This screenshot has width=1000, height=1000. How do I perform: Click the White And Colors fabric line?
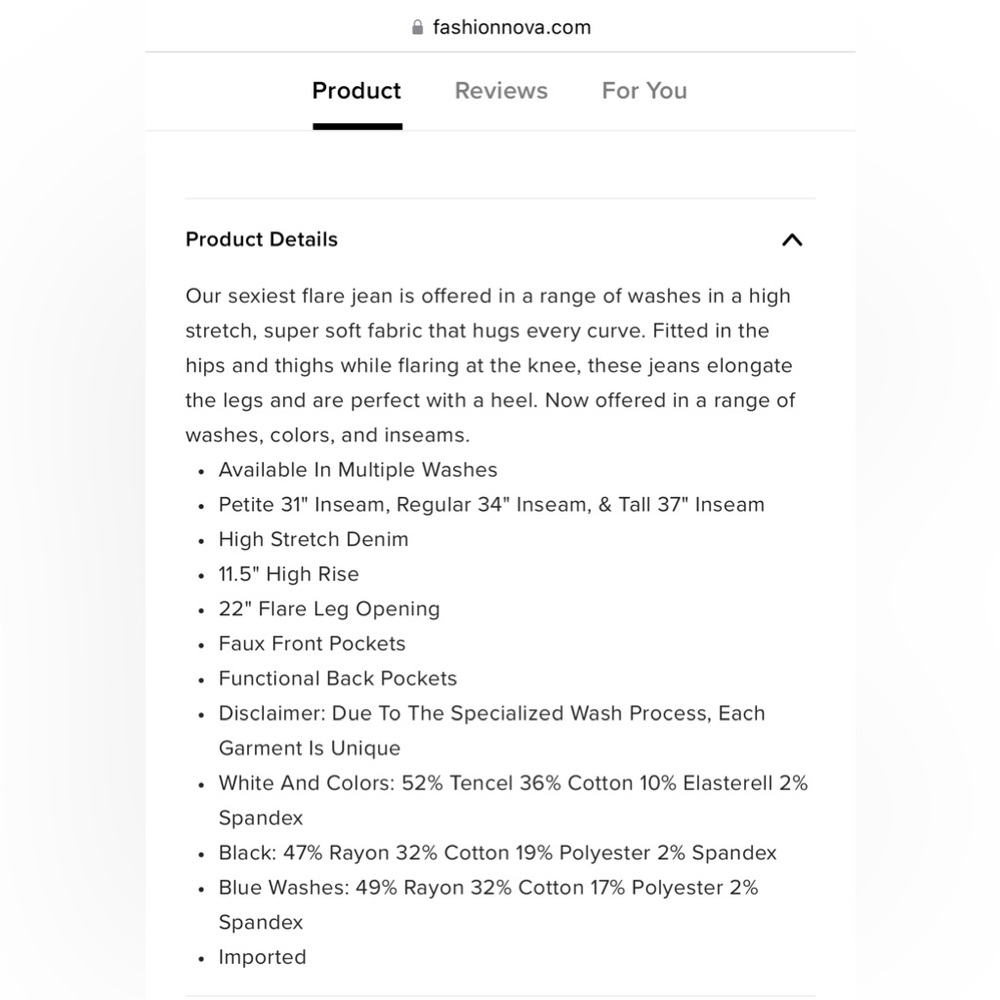(x=512, y=784)
